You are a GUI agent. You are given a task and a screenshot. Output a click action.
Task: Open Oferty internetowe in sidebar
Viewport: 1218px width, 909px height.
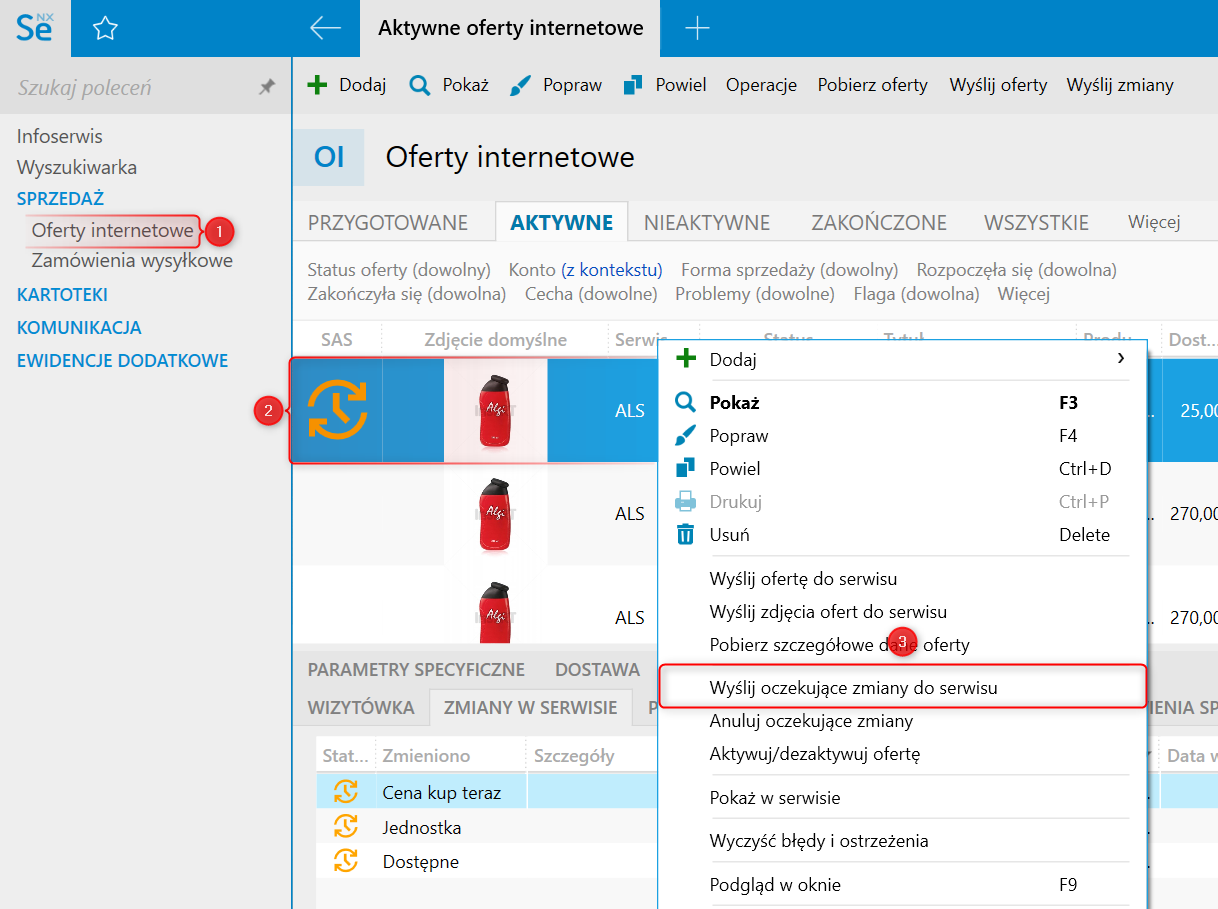point(112,230)
